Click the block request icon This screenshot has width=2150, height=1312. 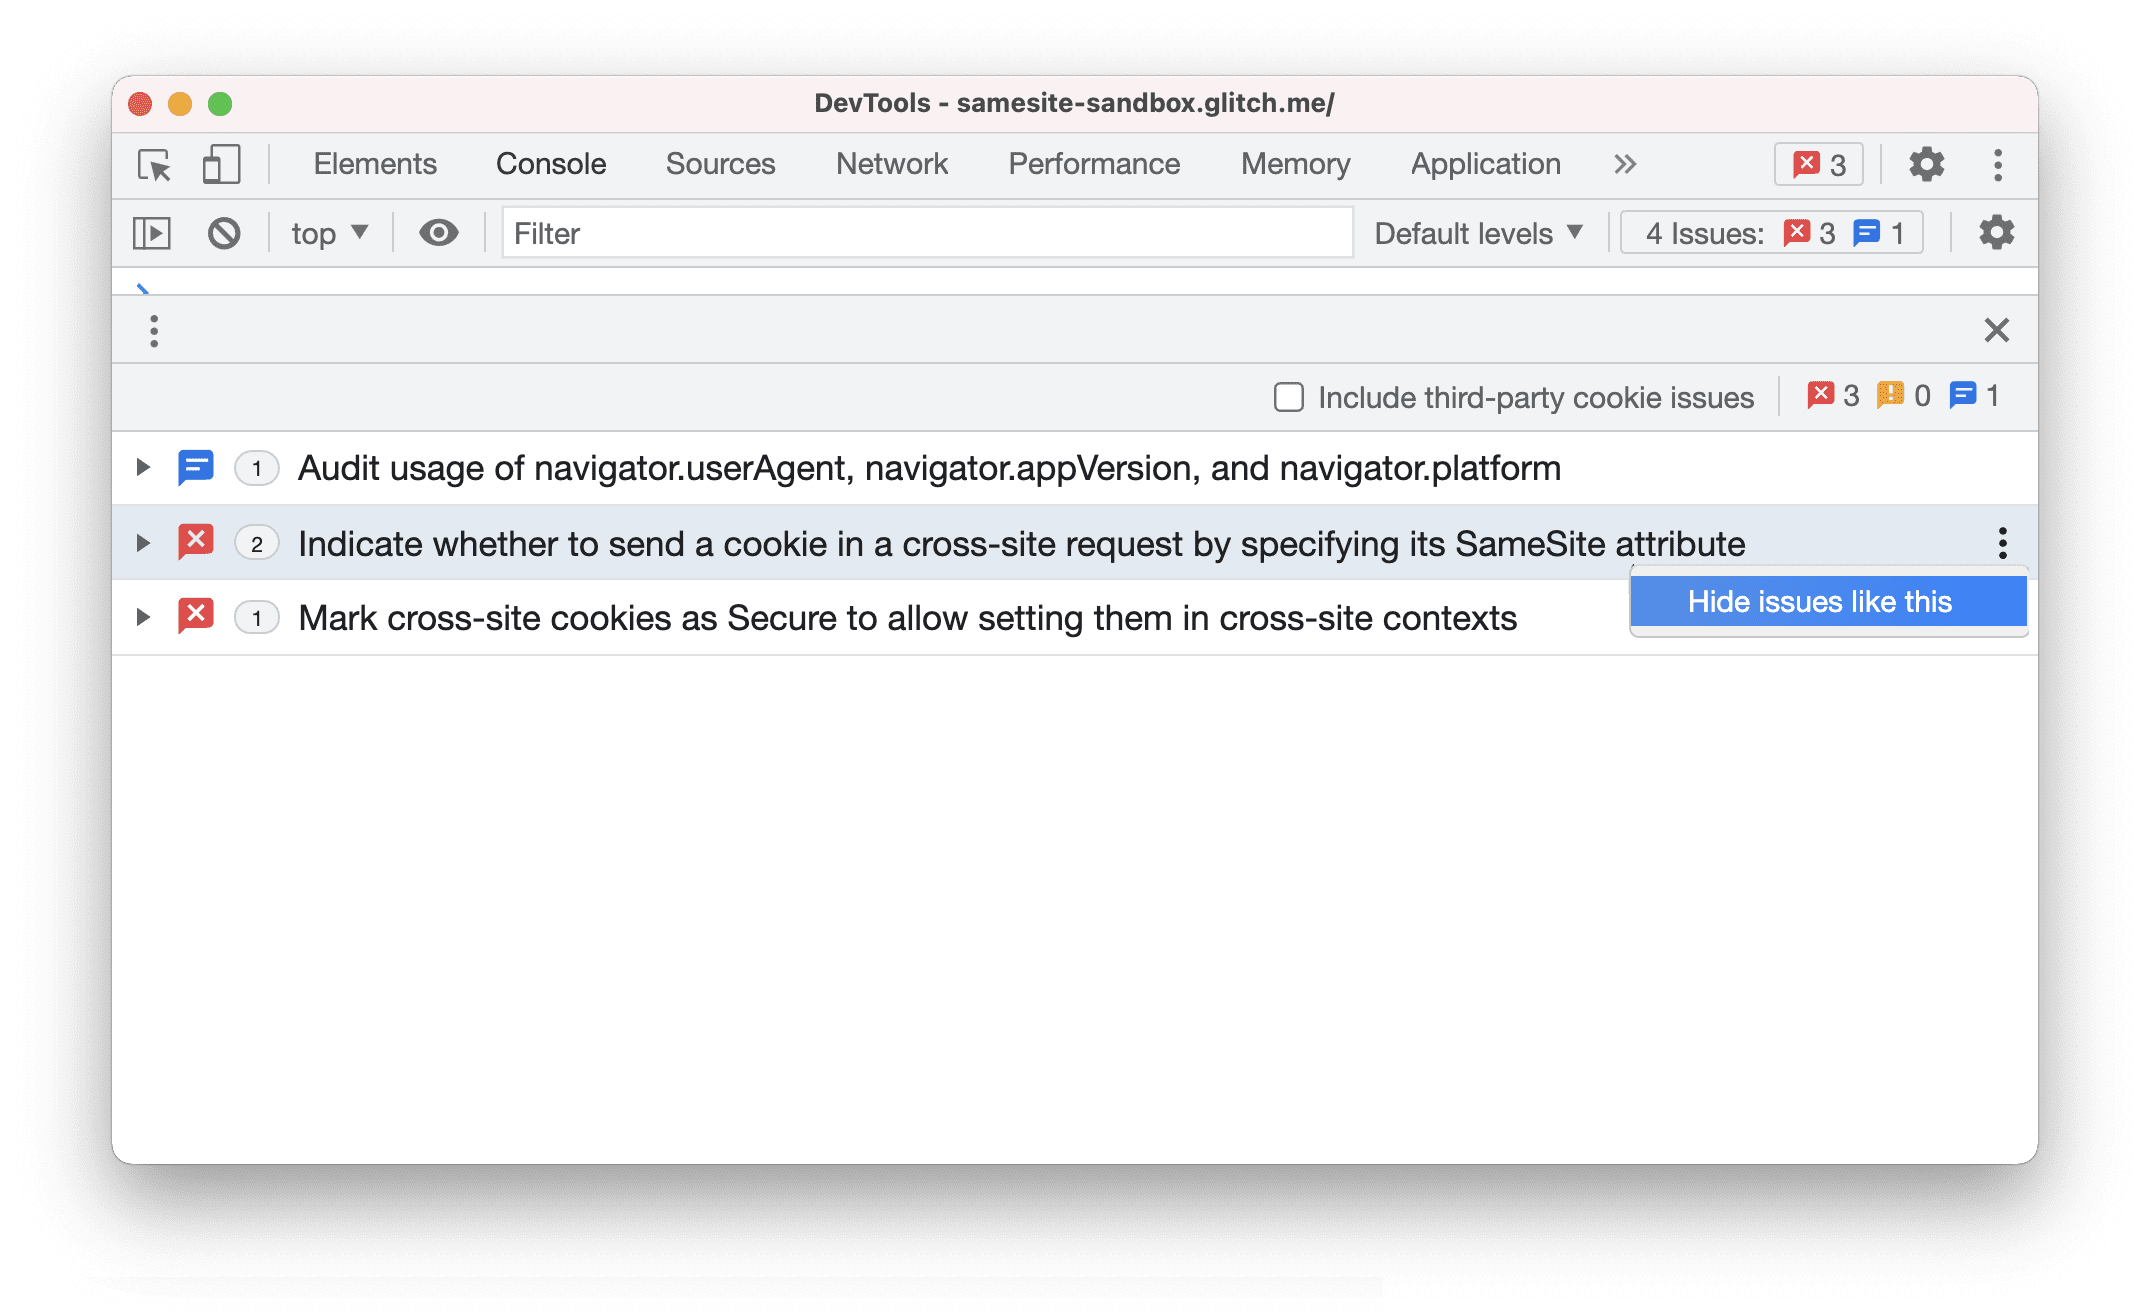[x=223, y=232]
